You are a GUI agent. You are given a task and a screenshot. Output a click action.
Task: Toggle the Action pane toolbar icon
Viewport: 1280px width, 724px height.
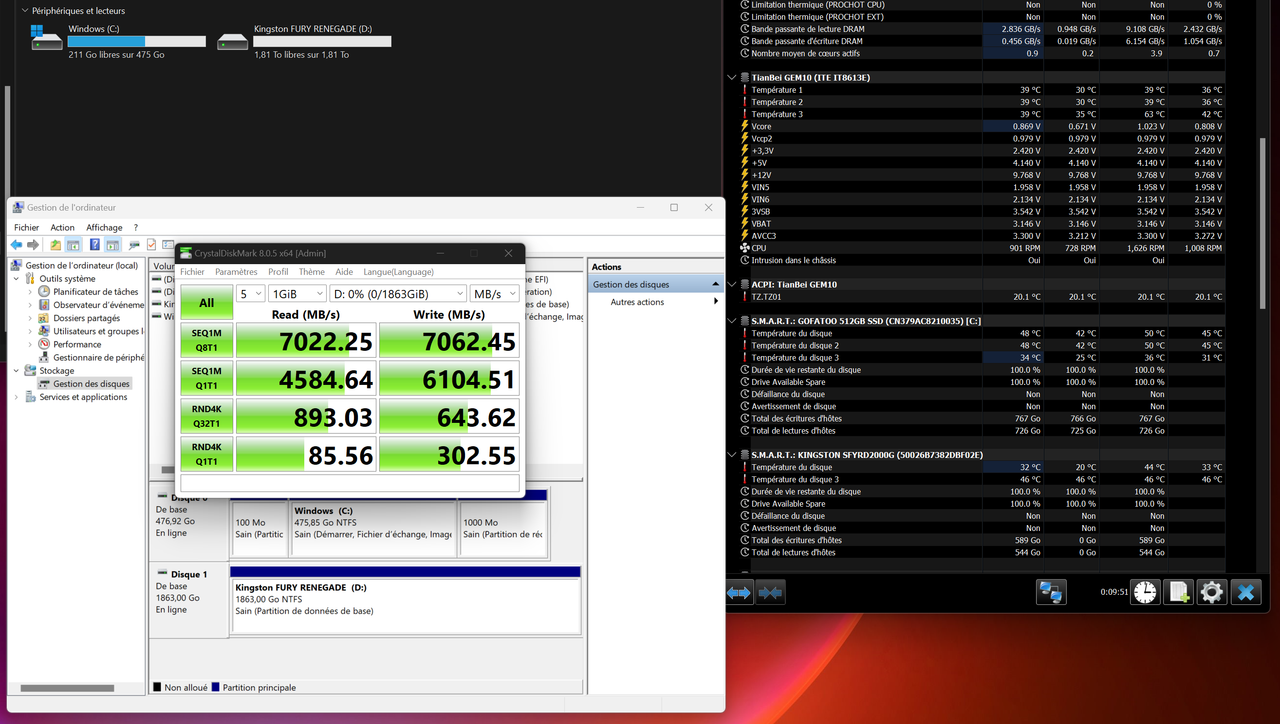(113, 245)
